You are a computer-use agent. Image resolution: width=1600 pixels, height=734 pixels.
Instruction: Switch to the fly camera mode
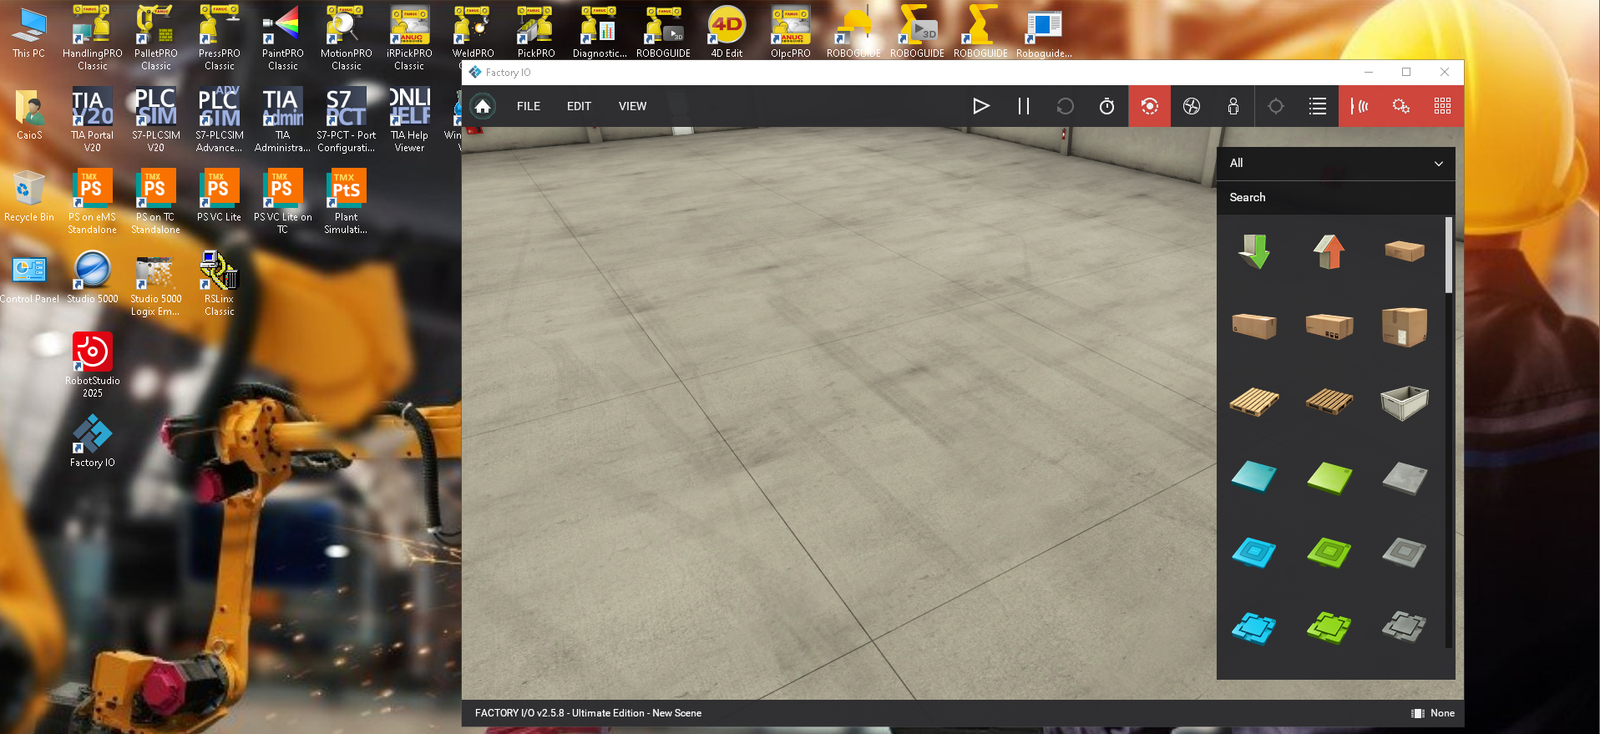(1192, 106)
